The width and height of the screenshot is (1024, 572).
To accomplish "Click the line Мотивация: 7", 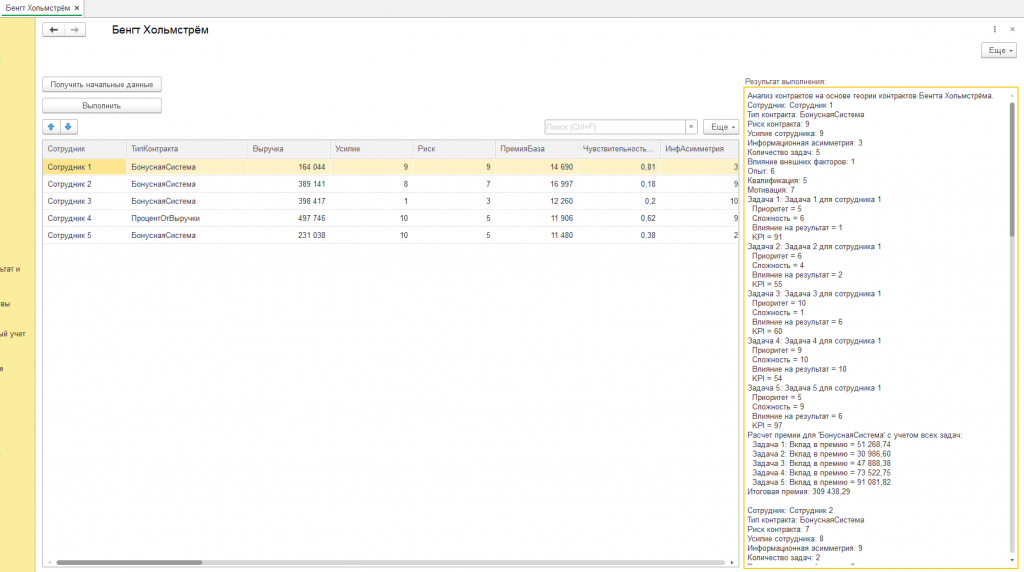I will [x=771, y=190].
